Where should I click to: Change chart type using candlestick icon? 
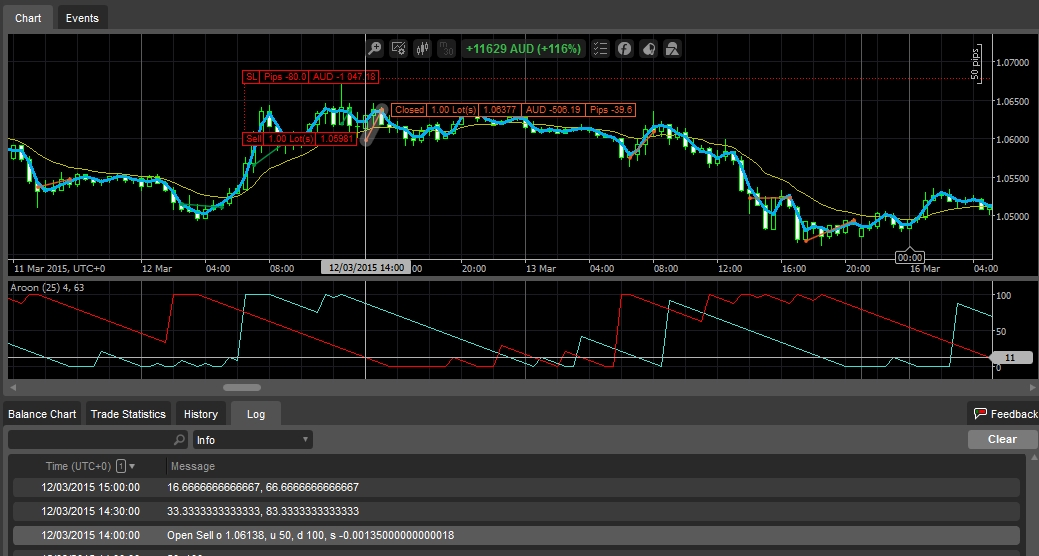422,48
